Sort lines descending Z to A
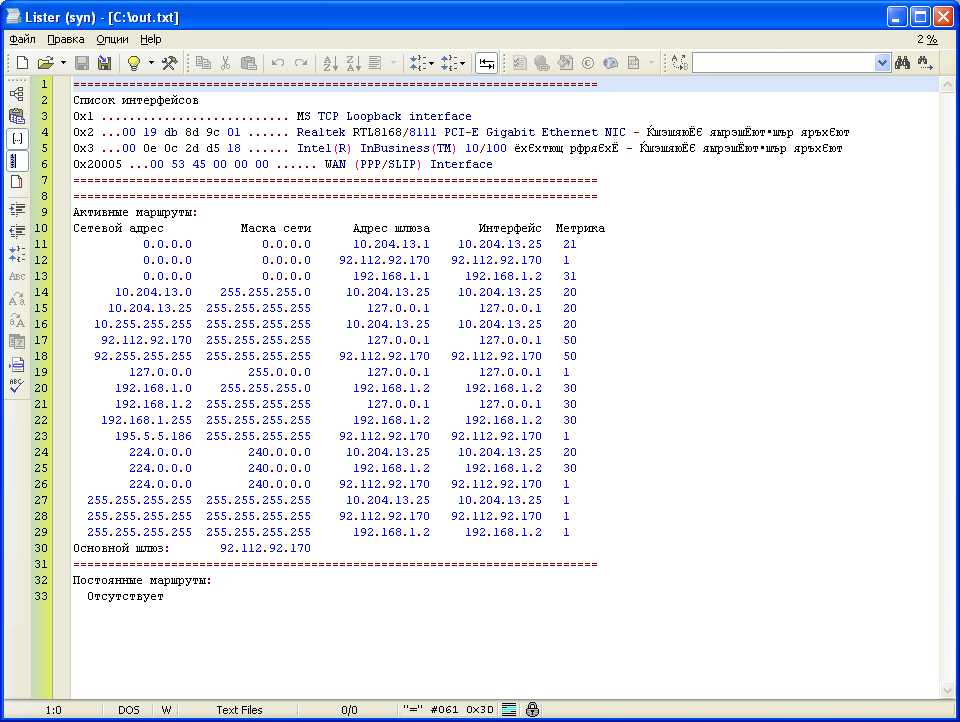Viewport: 960px width, 722px height. click(x=353, y=62)
